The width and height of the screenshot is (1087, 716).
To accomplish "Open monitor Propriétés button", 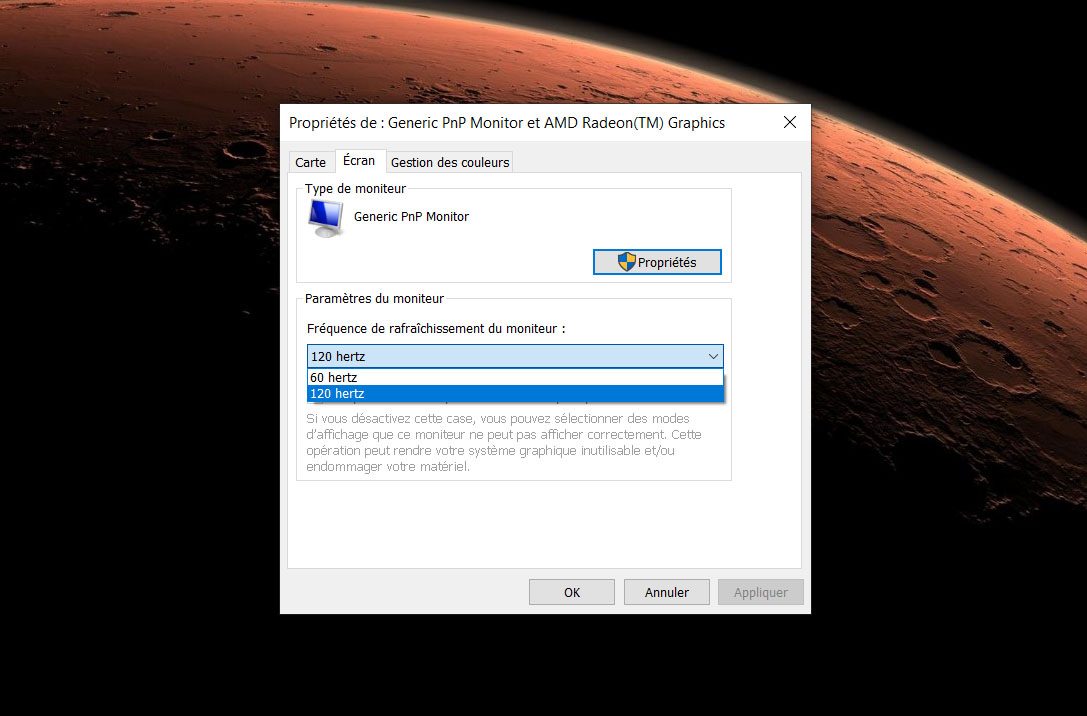I will [x=657, y=262].
